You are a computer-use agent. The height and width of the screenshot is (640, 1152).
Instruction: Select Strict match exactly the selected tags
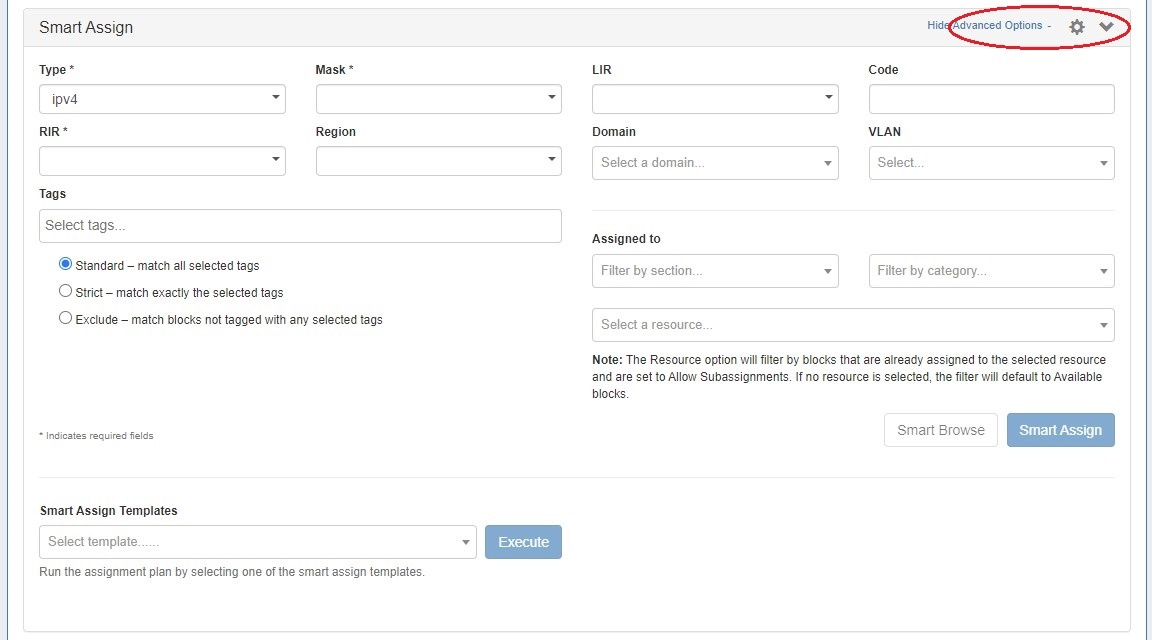pos(66,292)
